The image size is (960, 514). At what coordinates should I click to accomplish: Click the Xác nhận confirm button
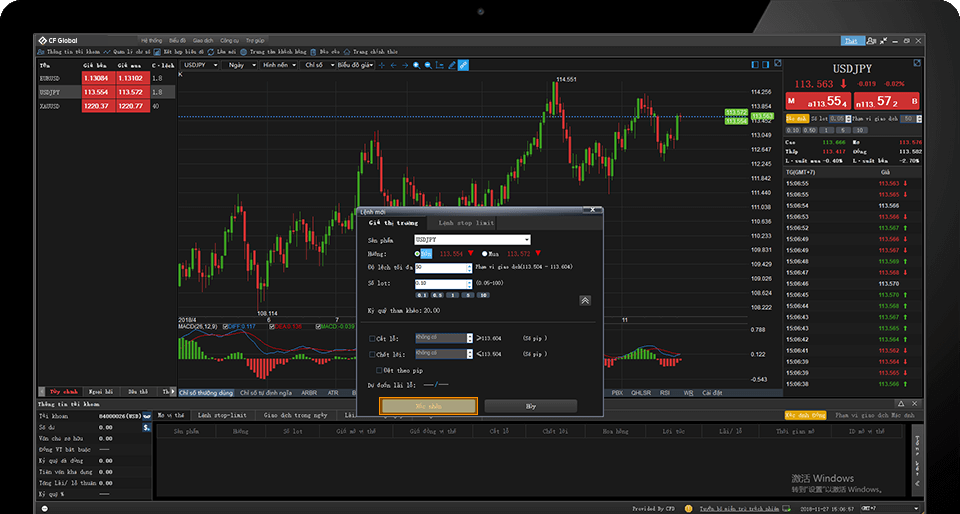tap(427, 406)
